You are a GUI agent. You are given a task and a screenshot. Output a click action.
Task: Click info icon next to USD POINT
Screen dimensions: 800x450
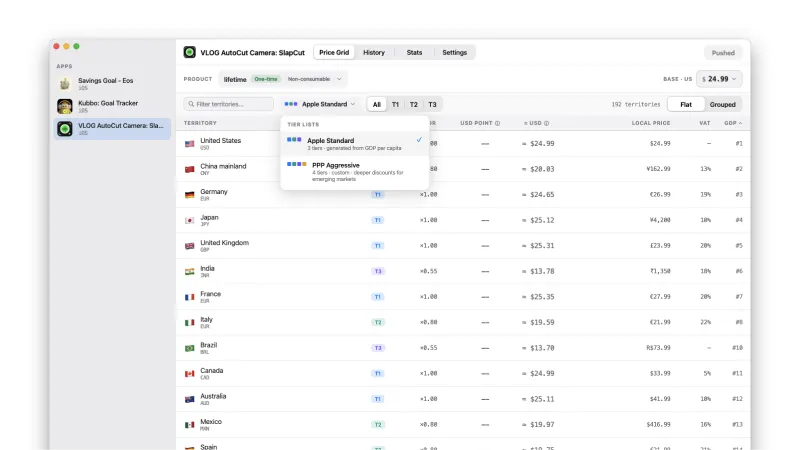(497, 123)
